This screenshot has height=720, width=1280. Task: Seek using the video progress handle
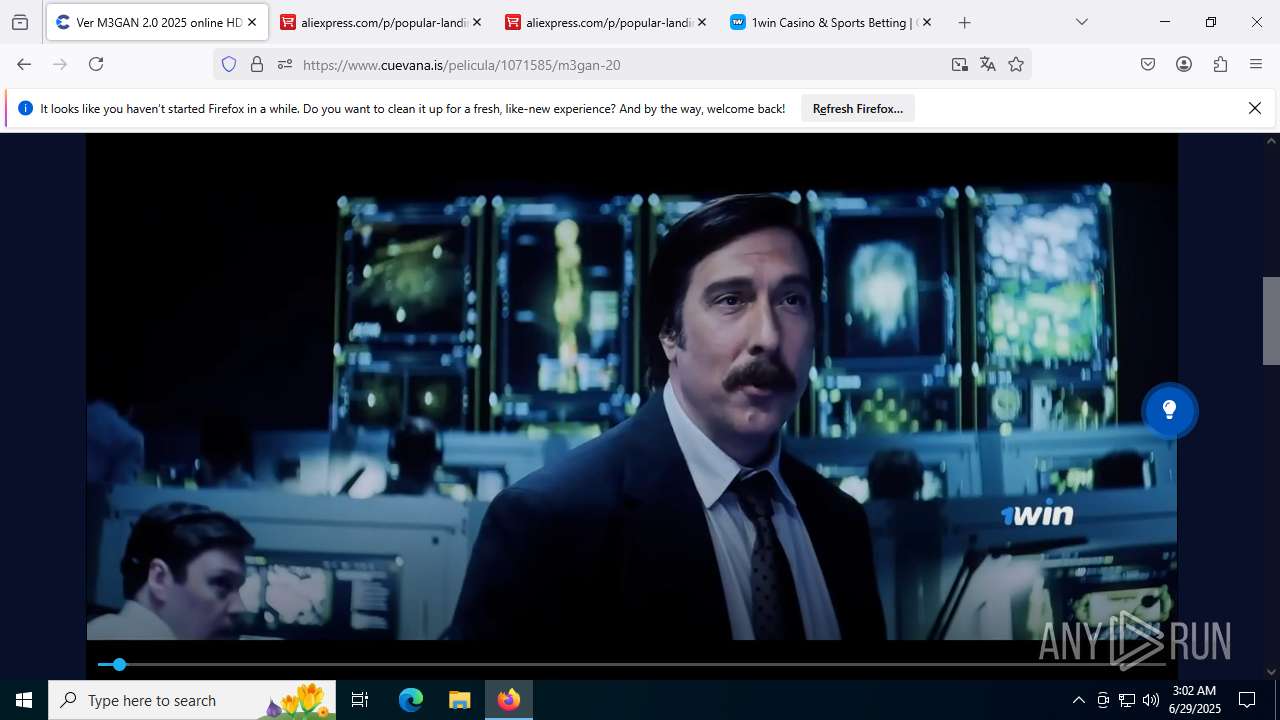point(119,664)
